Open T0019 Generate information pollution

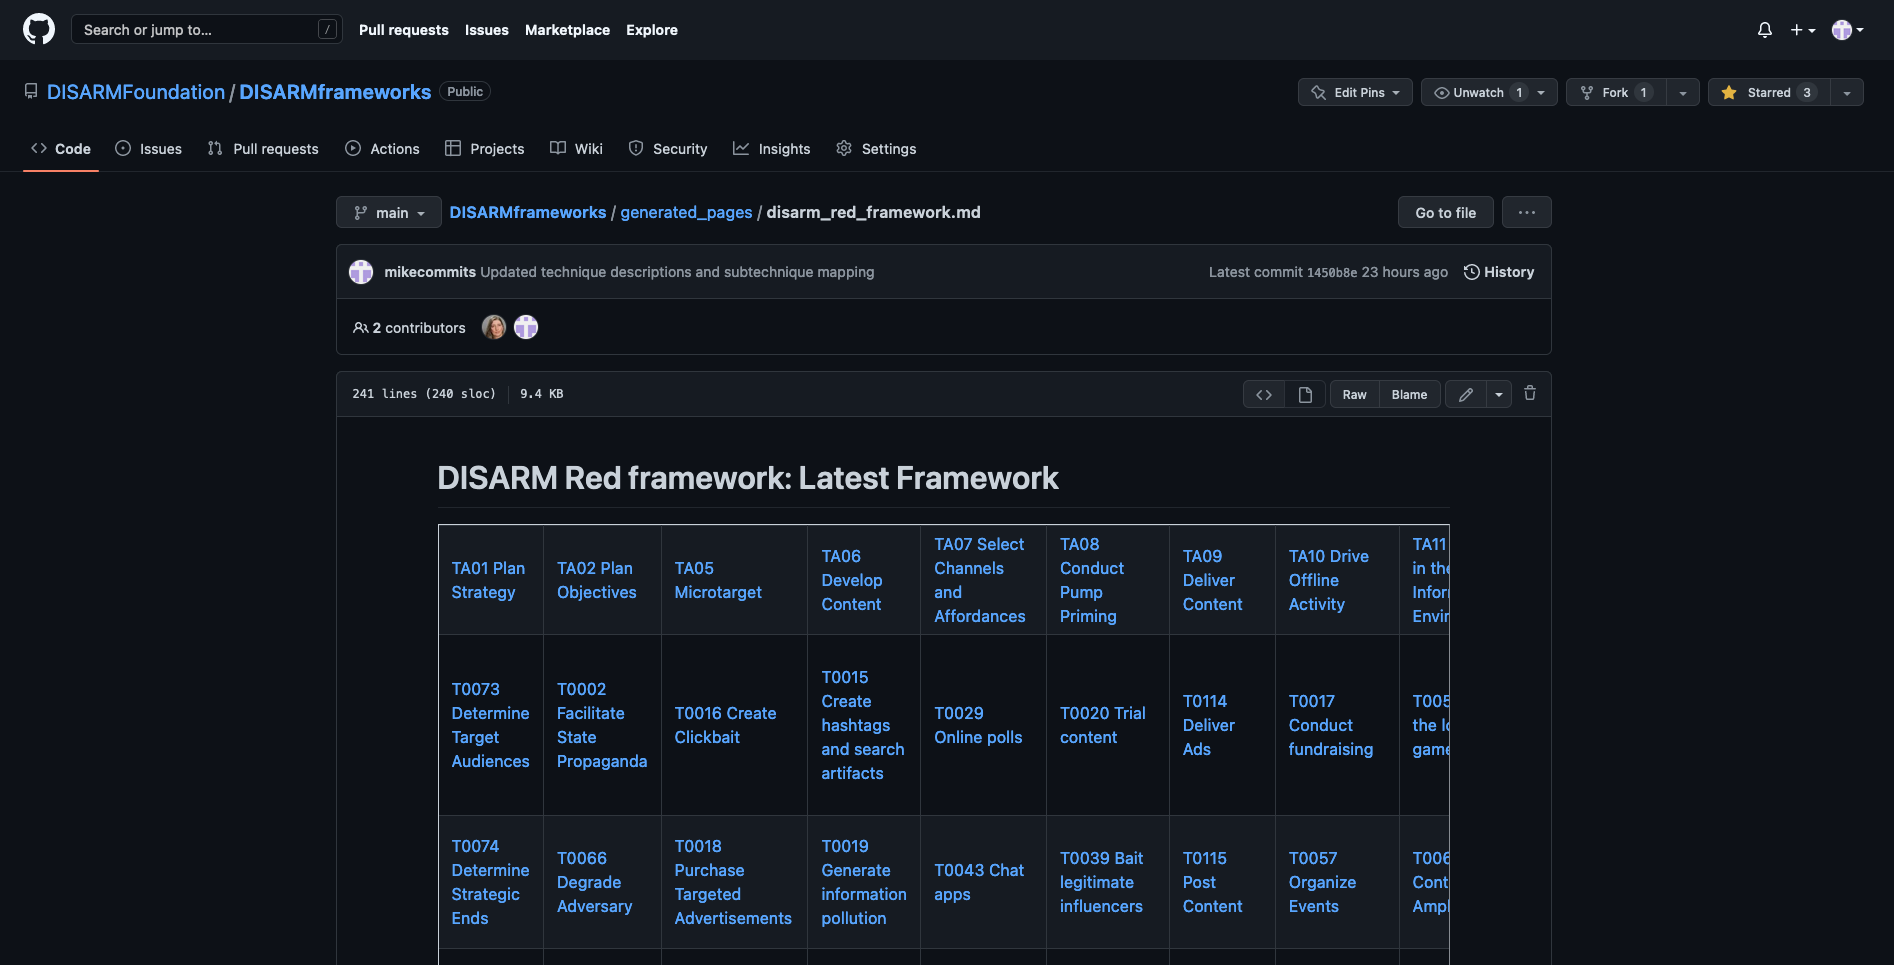click(864, 882)
